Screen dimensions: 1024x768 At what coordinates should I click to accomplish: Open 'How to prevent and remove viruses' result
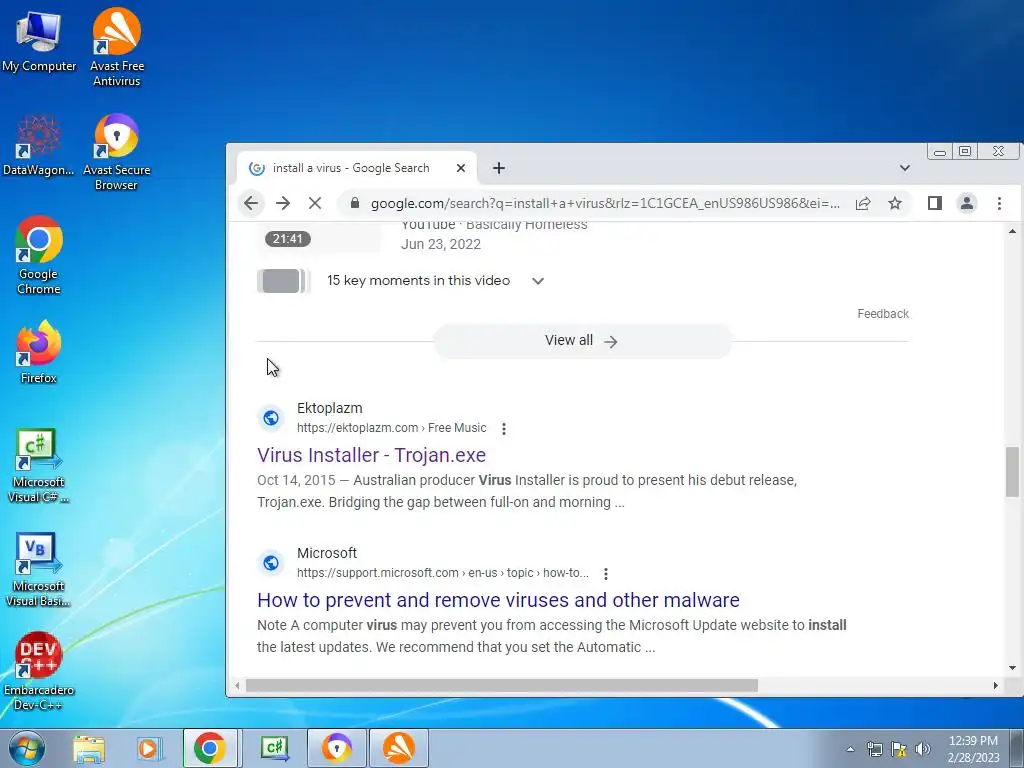pos(498,600)
